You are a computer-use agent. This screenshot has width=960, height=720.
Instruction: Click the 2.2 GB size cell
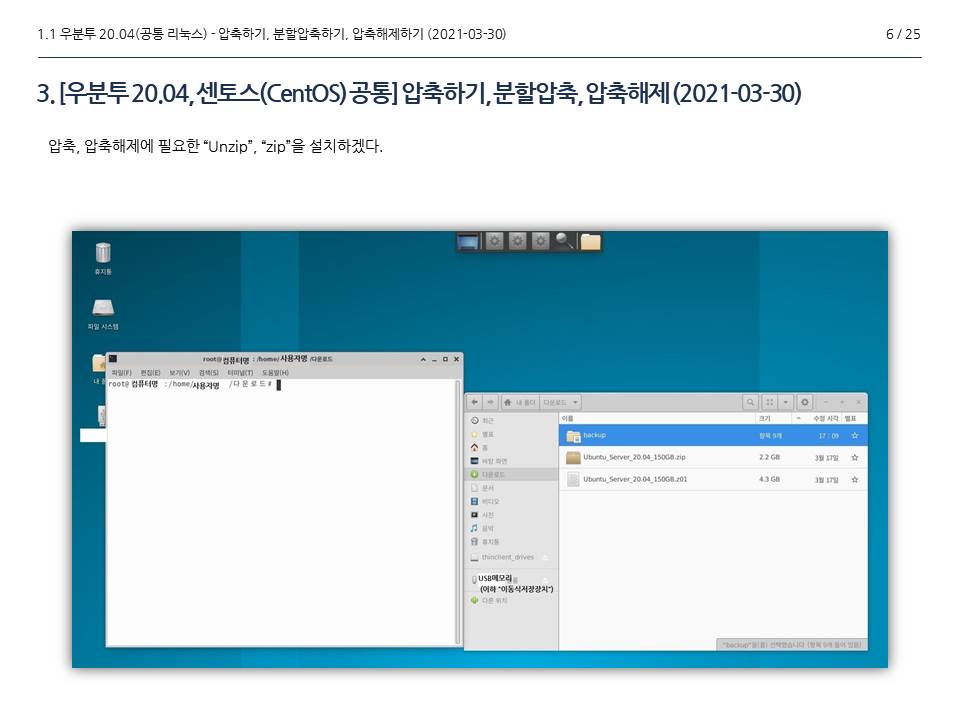coord(769,457)
